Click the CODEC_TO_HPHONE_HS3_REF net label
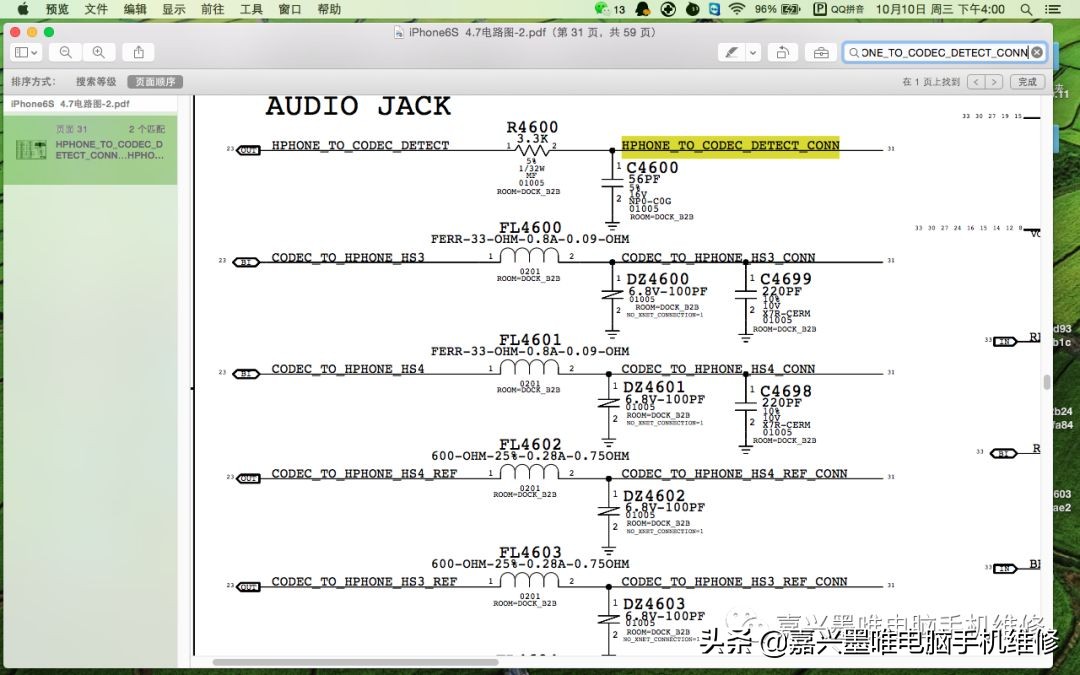The image size is (1080, 675). 364,582
